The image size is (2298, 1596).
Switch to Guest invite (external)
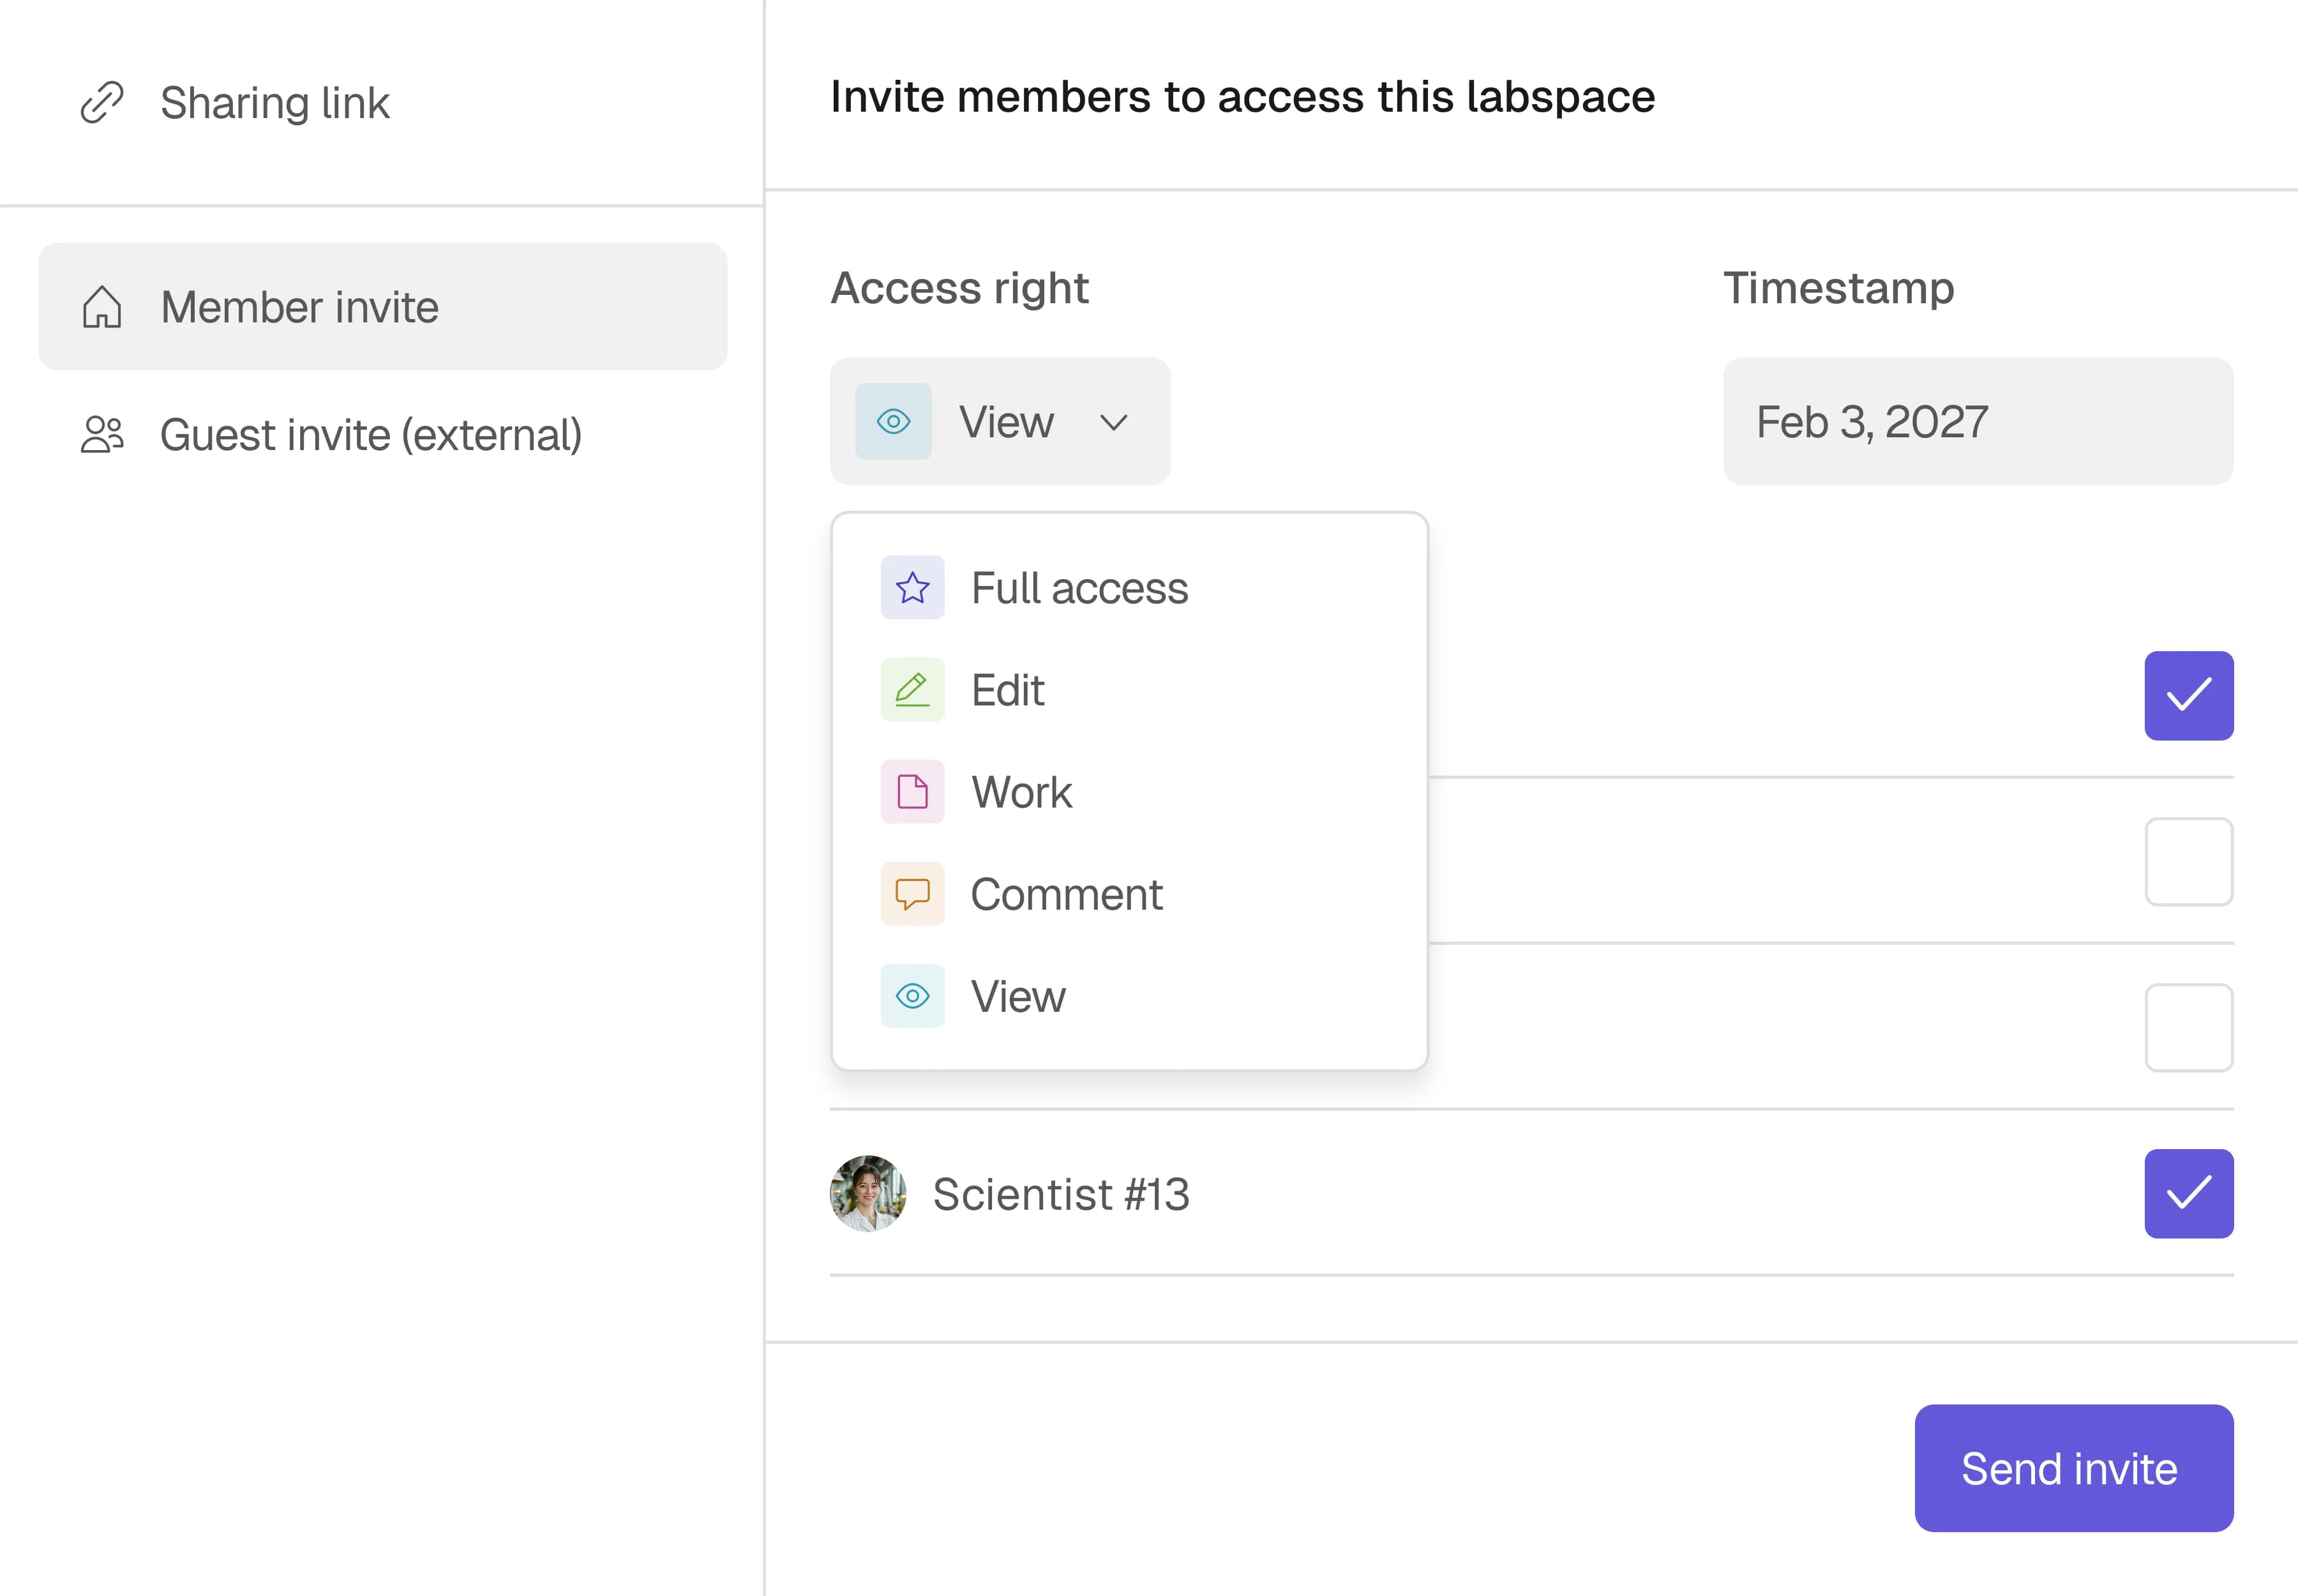(382, 434)
